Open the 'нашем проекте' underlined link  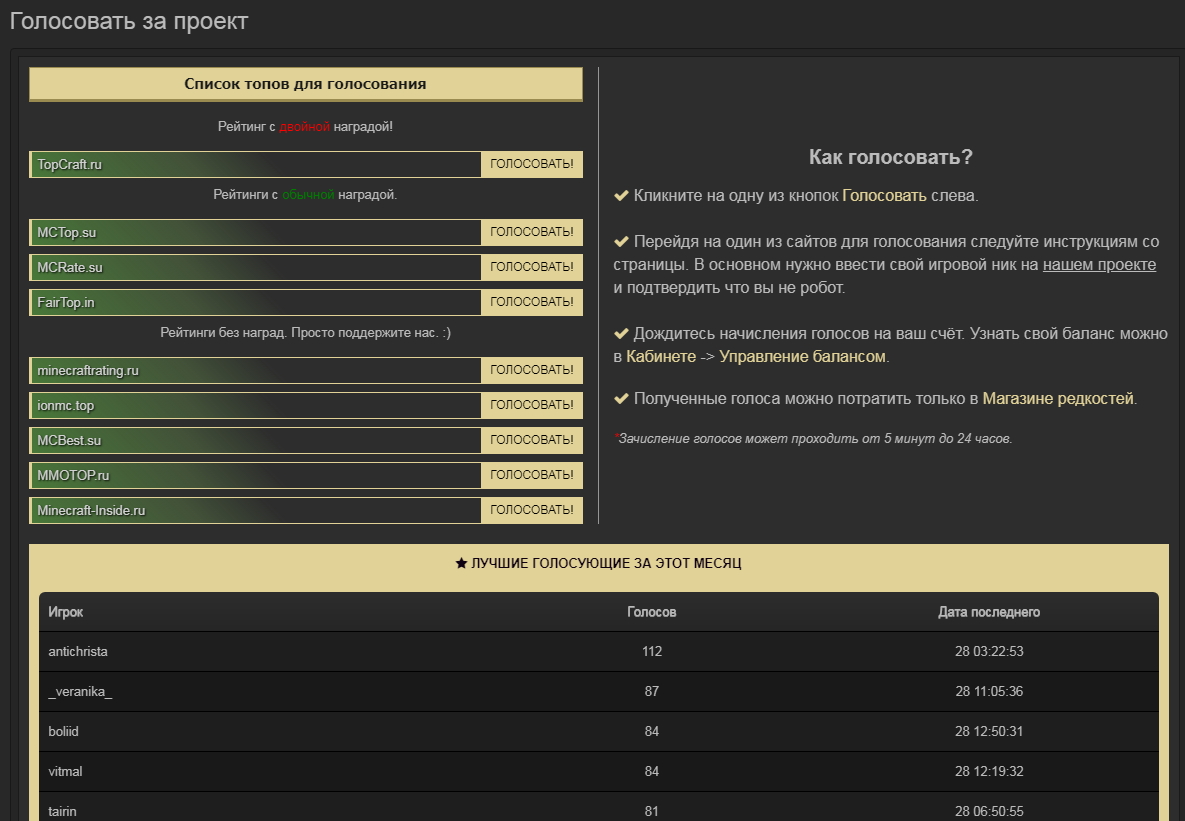pyautogui.click(x=1099, y=264)
